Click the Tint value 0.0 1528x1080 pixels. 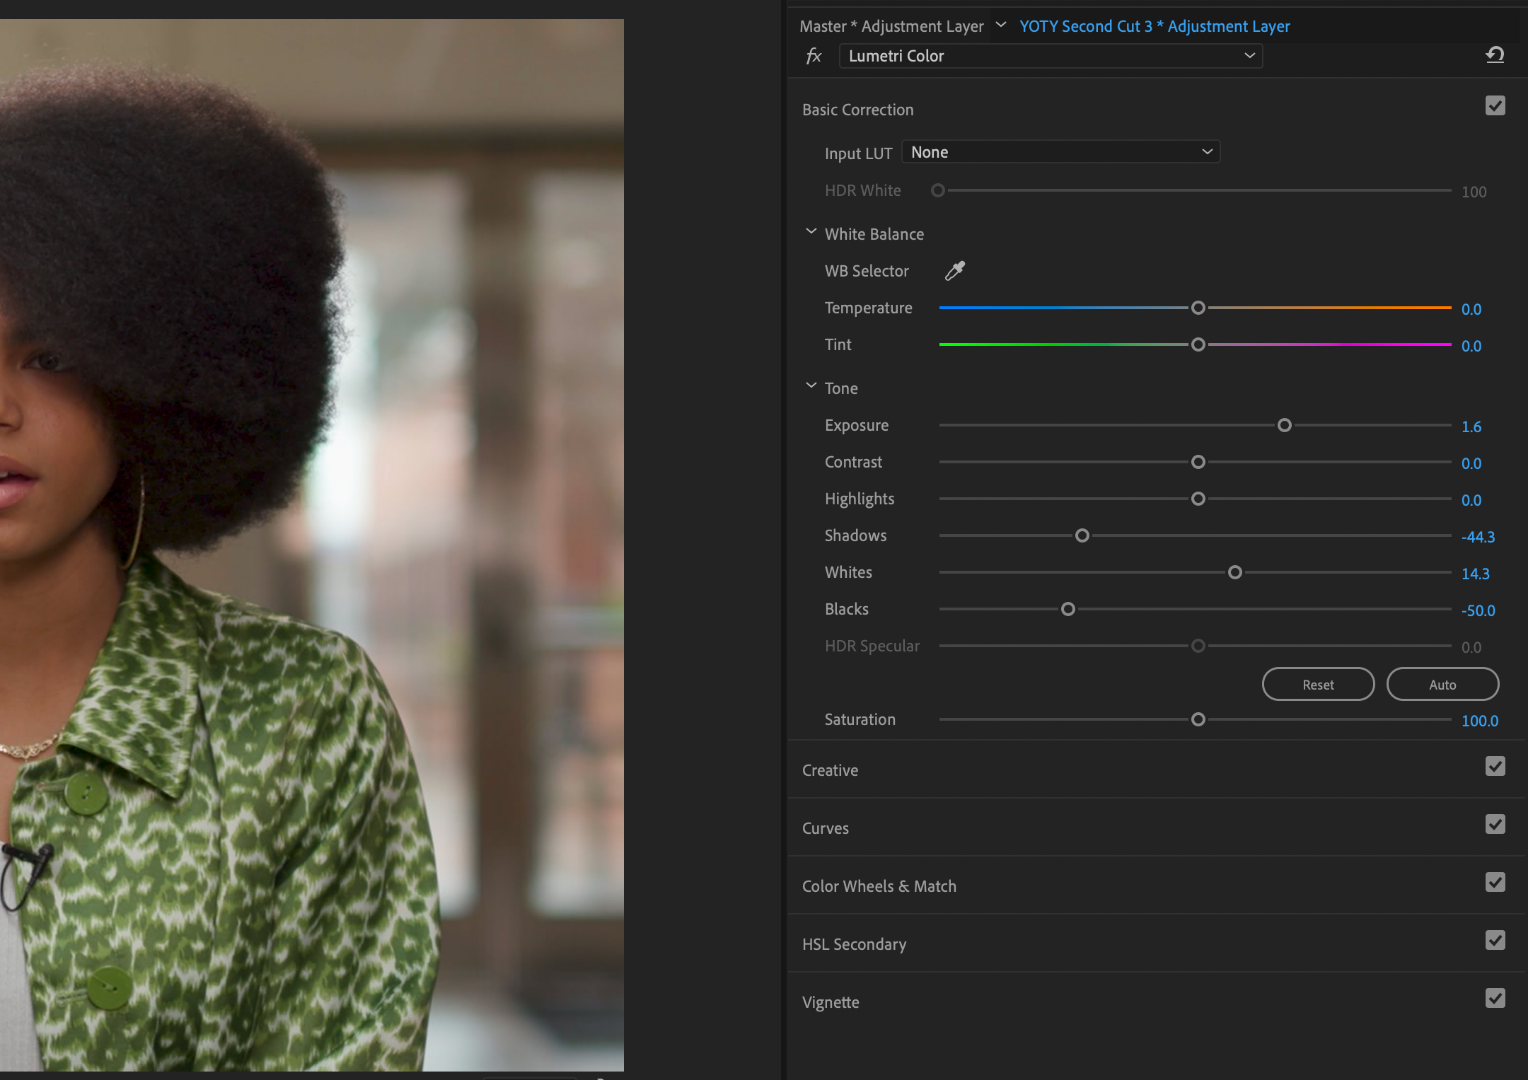[x=1471, y=346]
